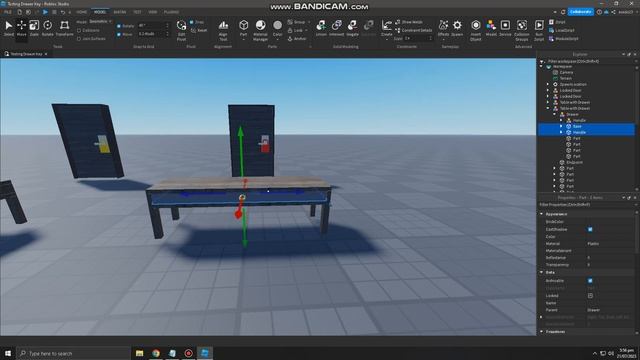Viewport: 640px width, 360px height.
Task: Collapse the Data properties section
Action: coord(542,272)
